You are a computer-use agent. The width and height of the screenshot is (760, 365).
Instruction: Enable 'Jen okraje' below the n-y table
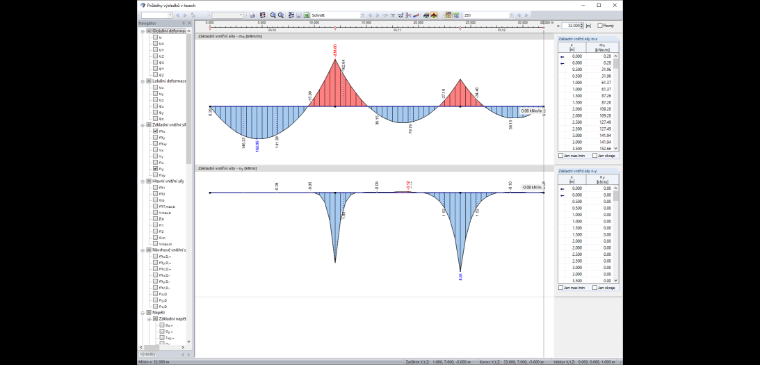pos(595,287)
